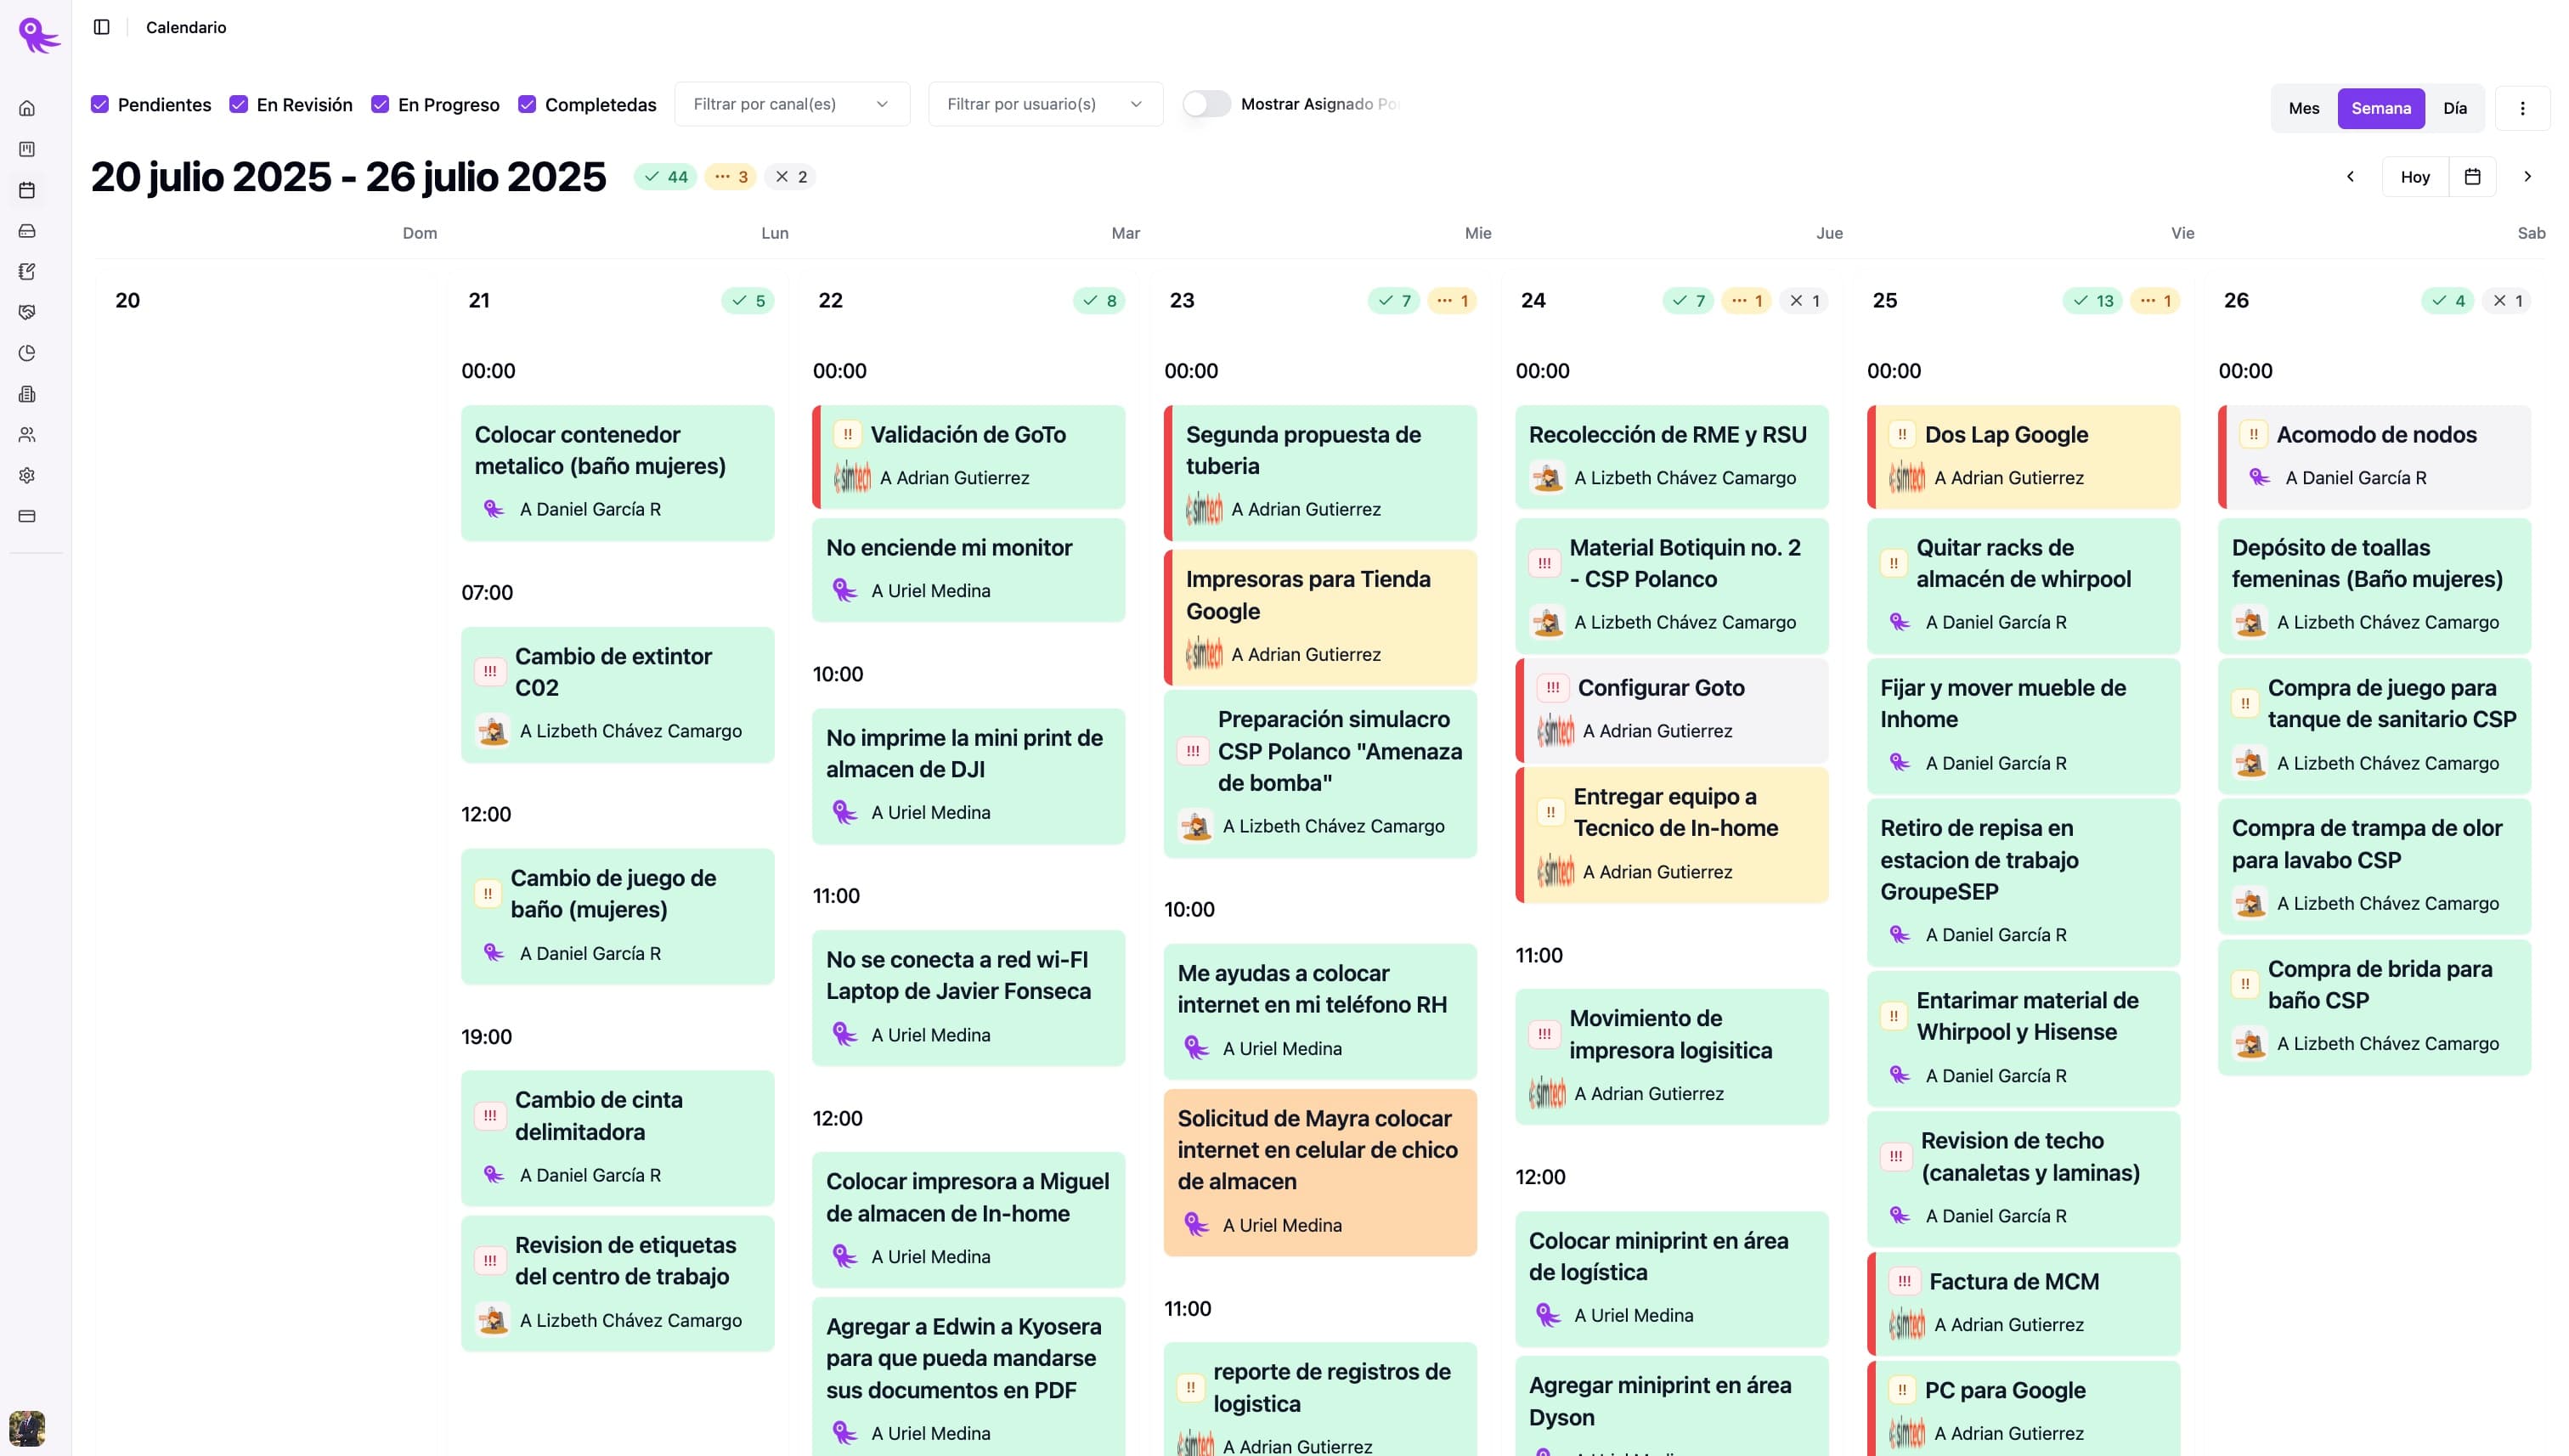Uncheck the Pendientes checkbox
The height and width of the screenshot is (1456, 2569).
click(100, 104)
